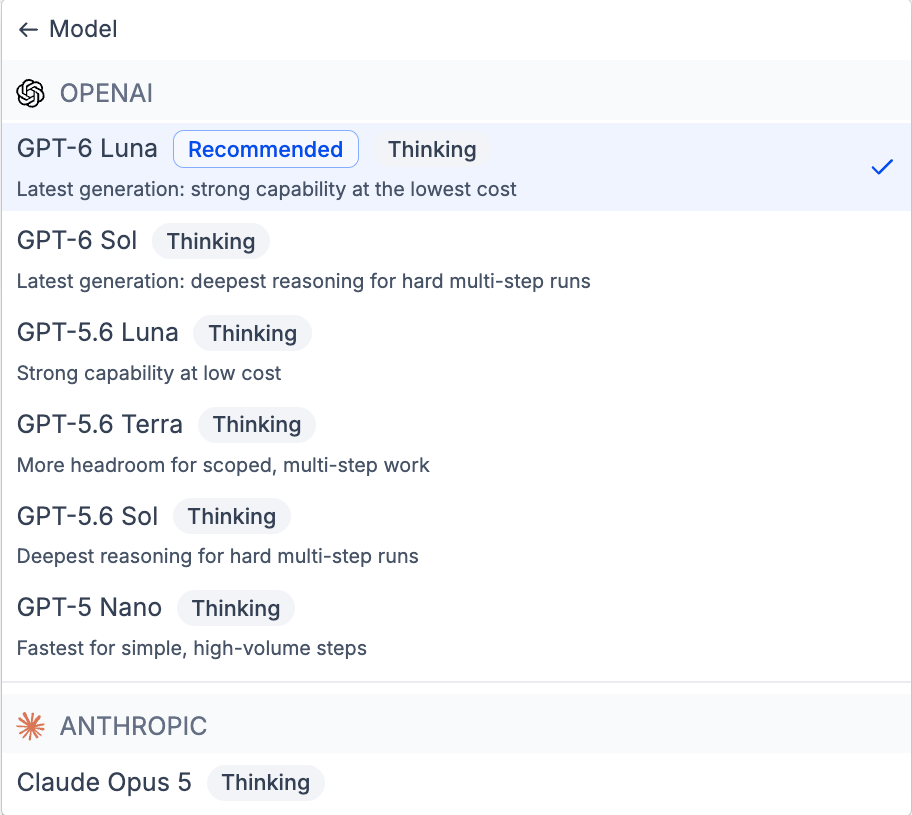Select the GPT-6 Luna model
This screenshot has width=912, height=815.
(456, 167)
